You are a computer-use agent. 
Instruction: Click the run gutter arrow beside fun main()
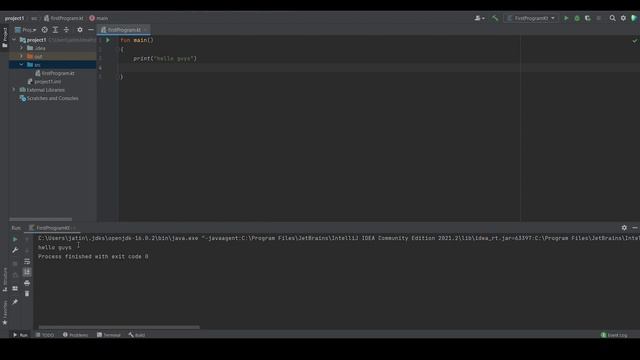(x=108, y=40)
